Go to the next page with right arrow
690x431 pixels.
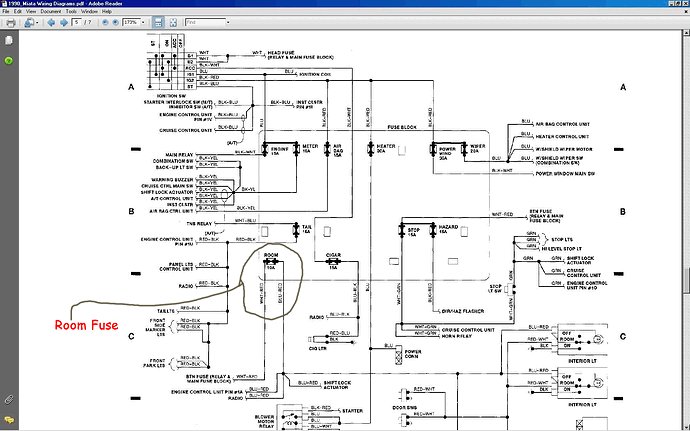(x=64, y=22)
